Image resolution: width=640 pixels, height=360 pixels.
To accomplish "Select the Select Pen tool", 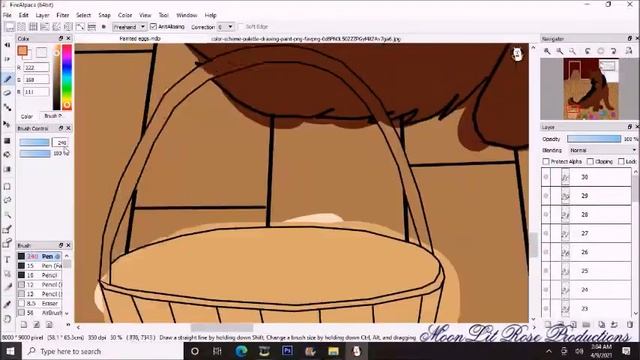I will coord(7,229).
